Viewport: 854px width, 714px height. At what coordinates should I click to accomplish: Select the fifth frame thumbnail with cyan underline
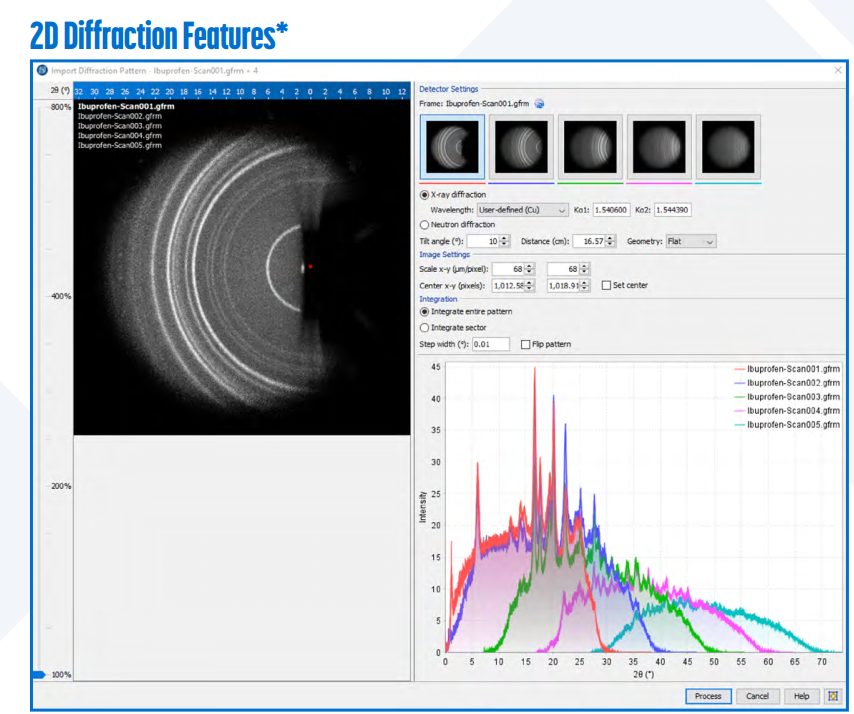(728, 146)
